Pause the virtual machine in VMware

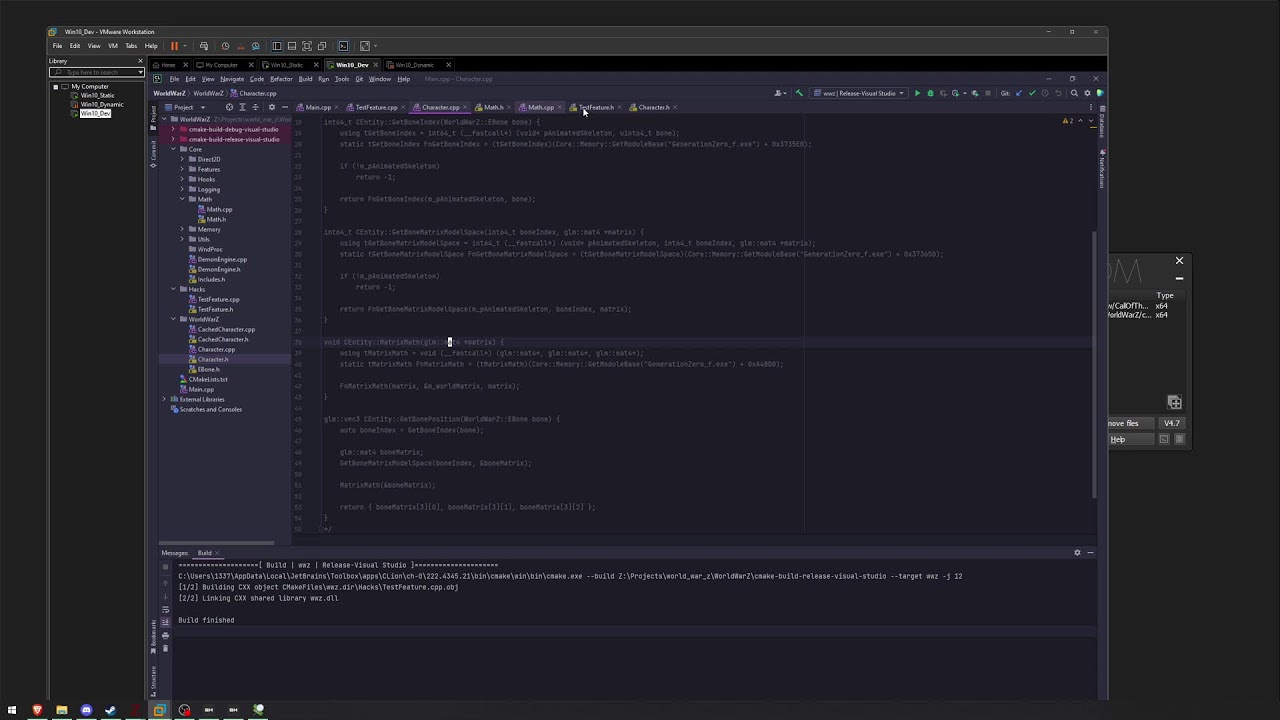(x=174, y=45)
